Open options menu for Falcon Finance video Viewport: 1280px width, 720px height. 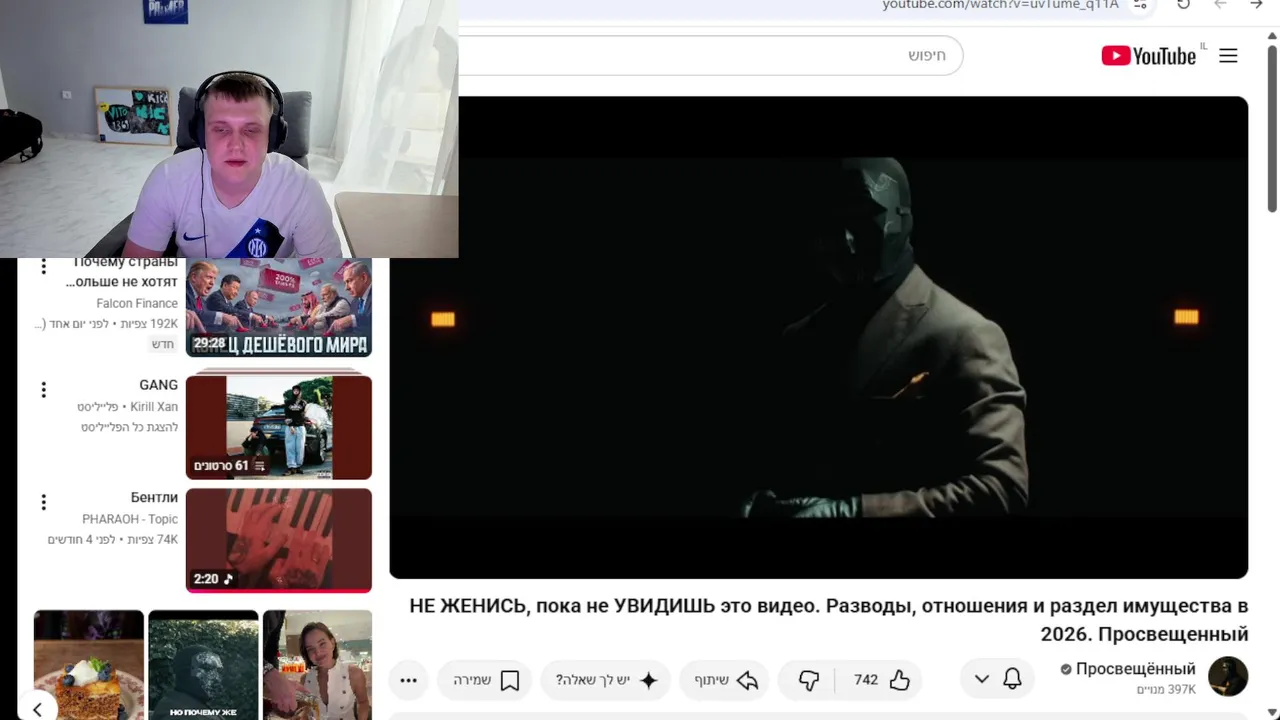[43, 267]
